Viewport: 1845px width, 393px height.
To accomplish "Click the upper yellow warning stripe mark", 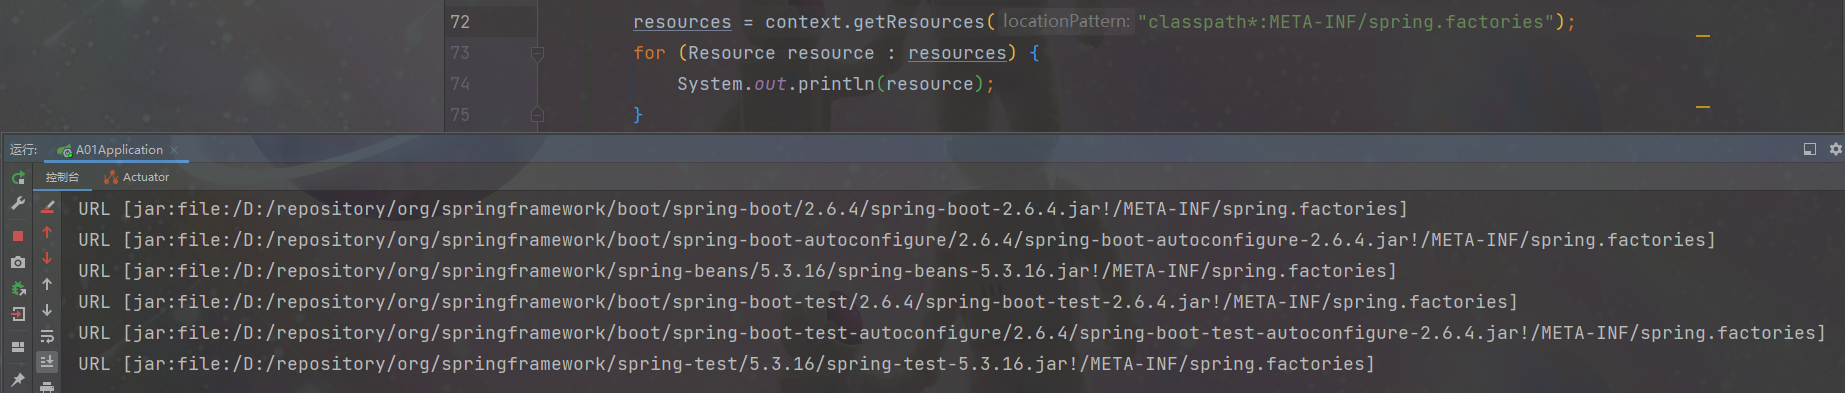I will pyautogui.click(x=1703, y=37).
